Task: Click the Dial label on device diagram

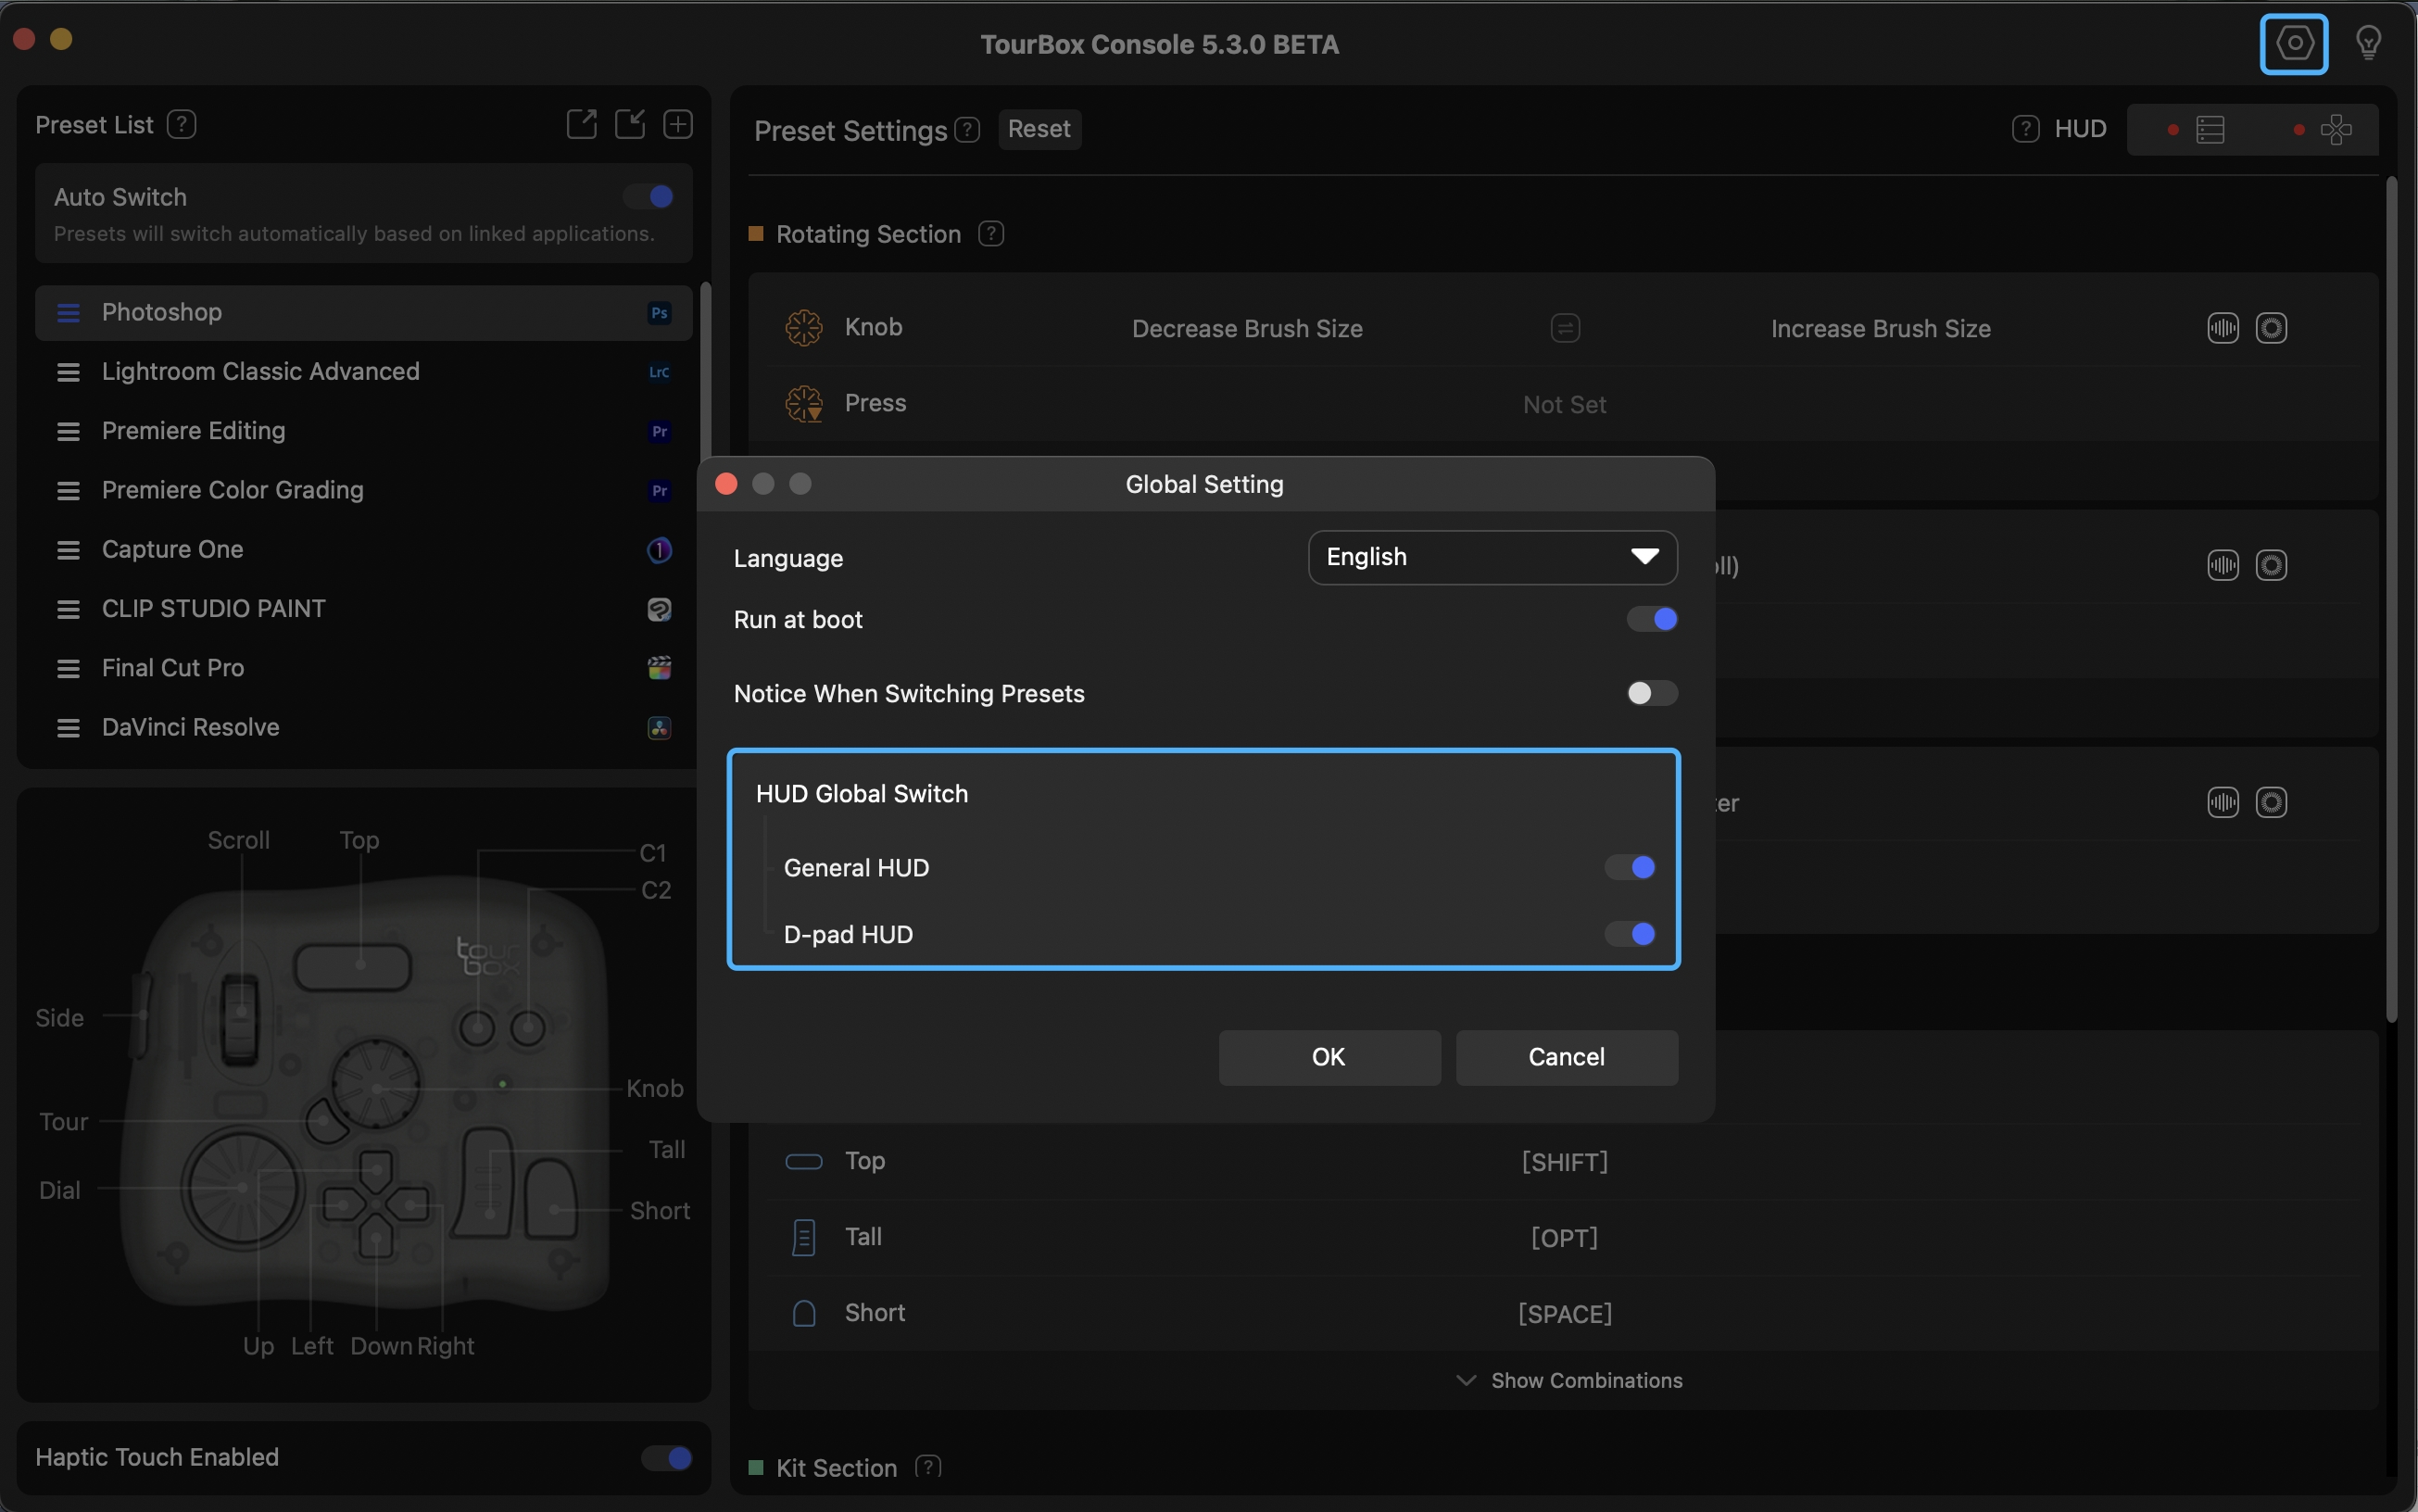Action: tap(60, 1190)
